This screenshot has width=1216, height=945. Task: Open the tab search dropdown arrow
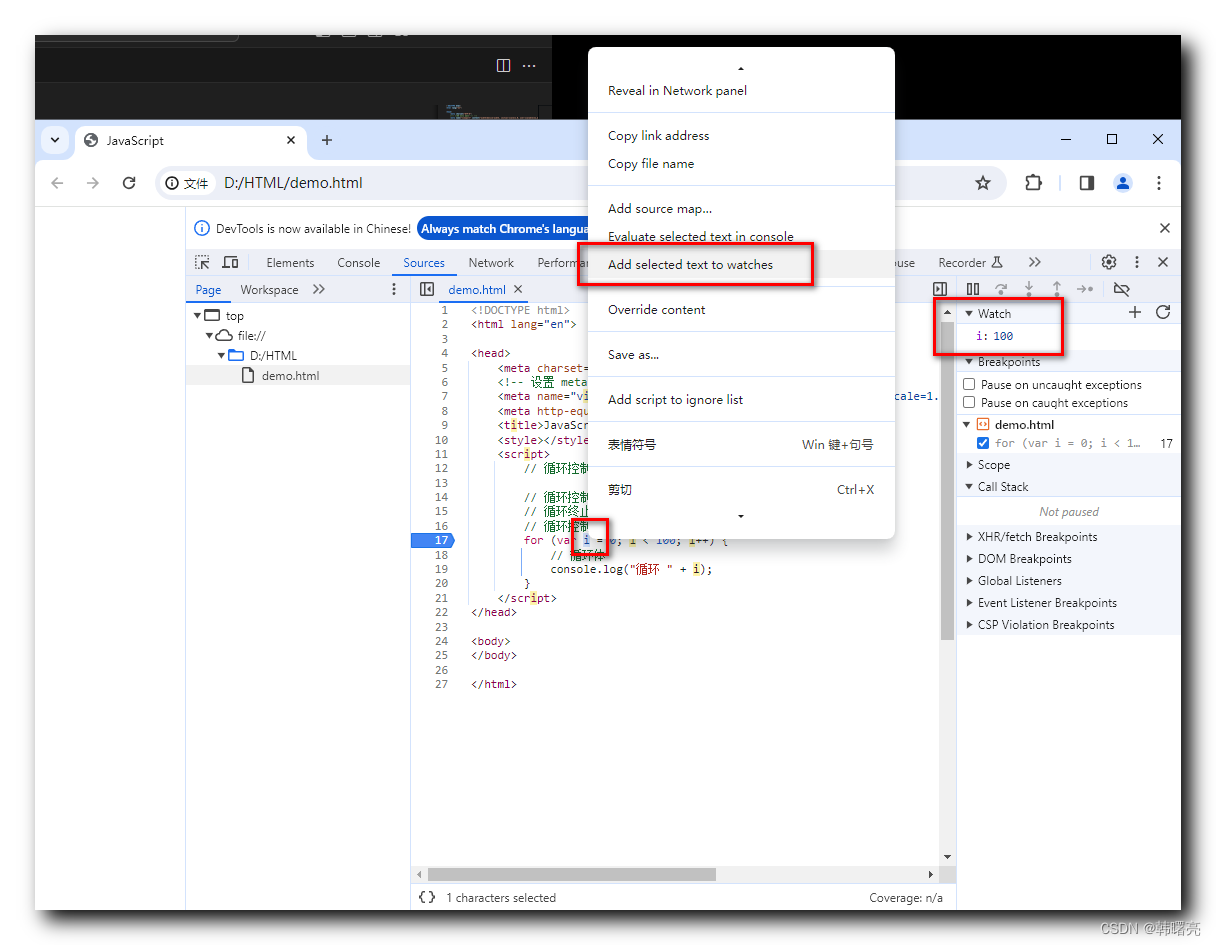coord(55,140)
